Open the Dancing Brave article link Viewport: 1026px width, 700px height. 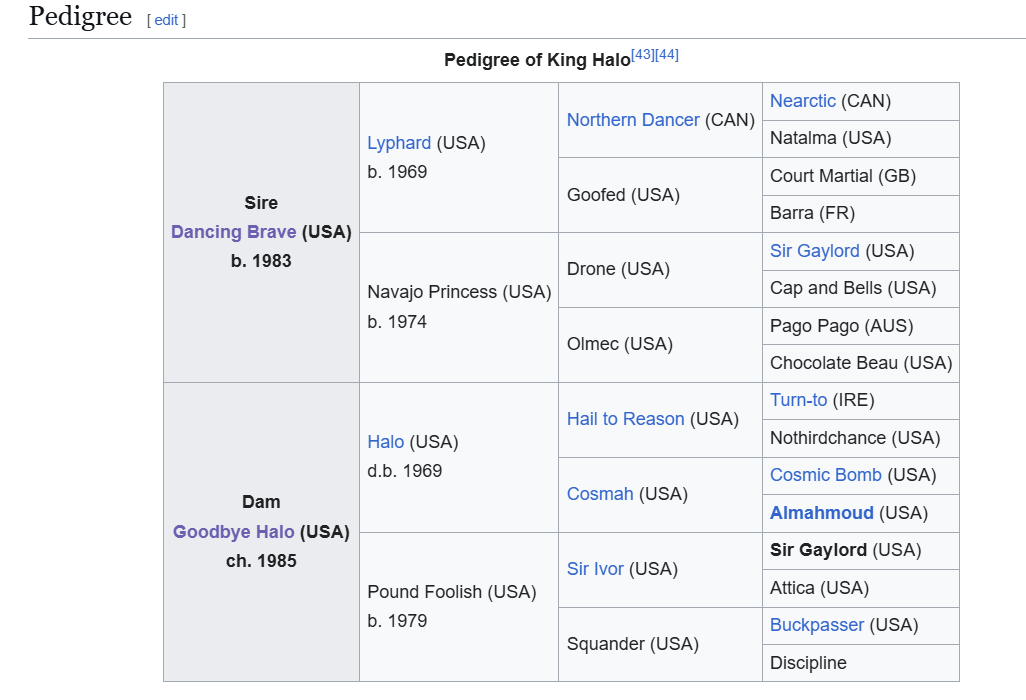coord(234,232)
